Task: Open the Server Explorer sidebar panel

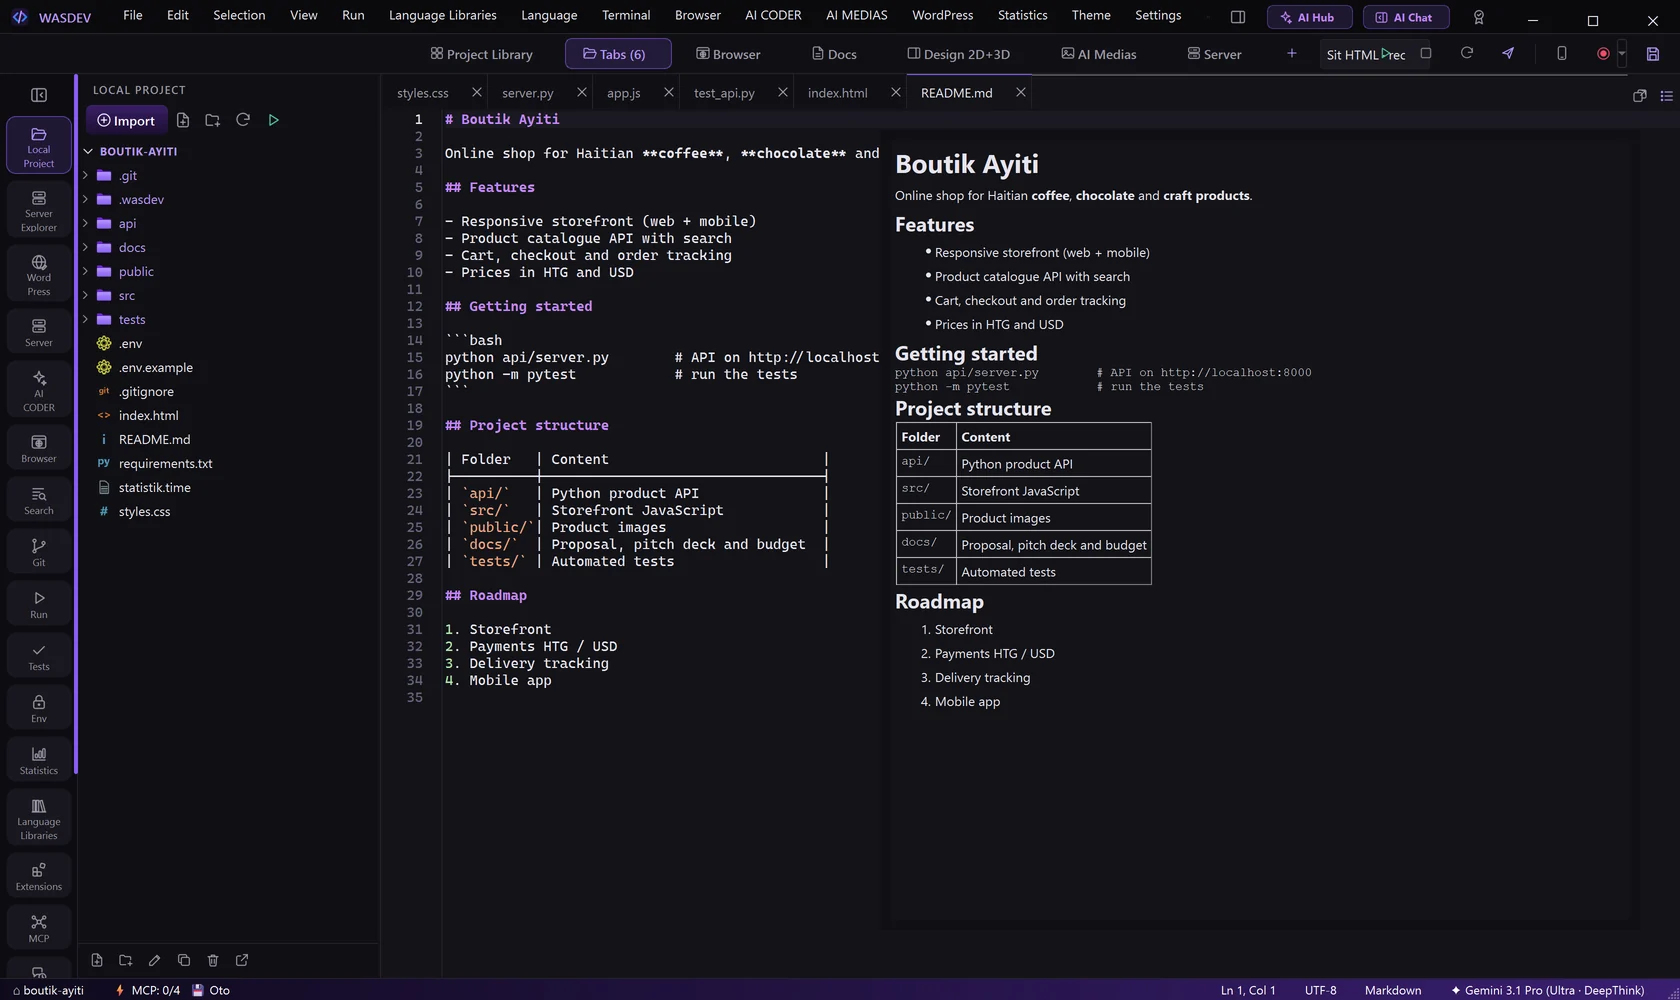Action: (x=39, y=211)
